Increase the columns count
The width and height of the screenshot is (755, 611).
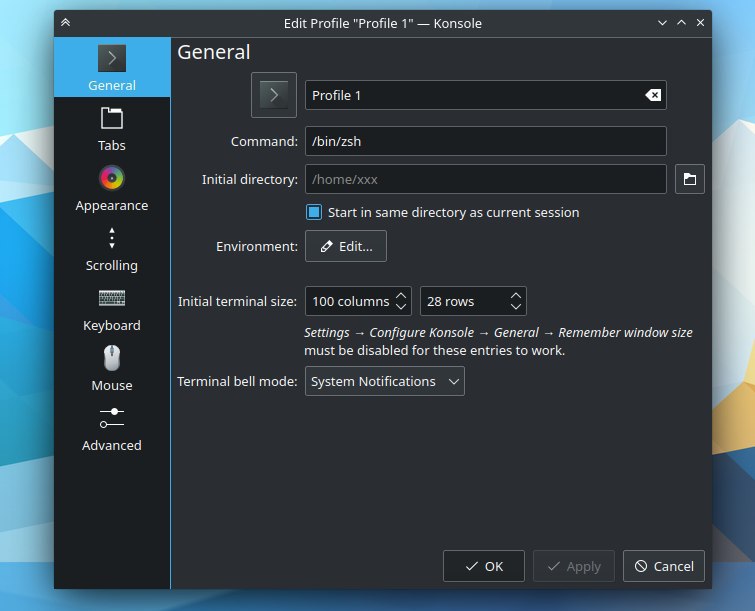401,296
